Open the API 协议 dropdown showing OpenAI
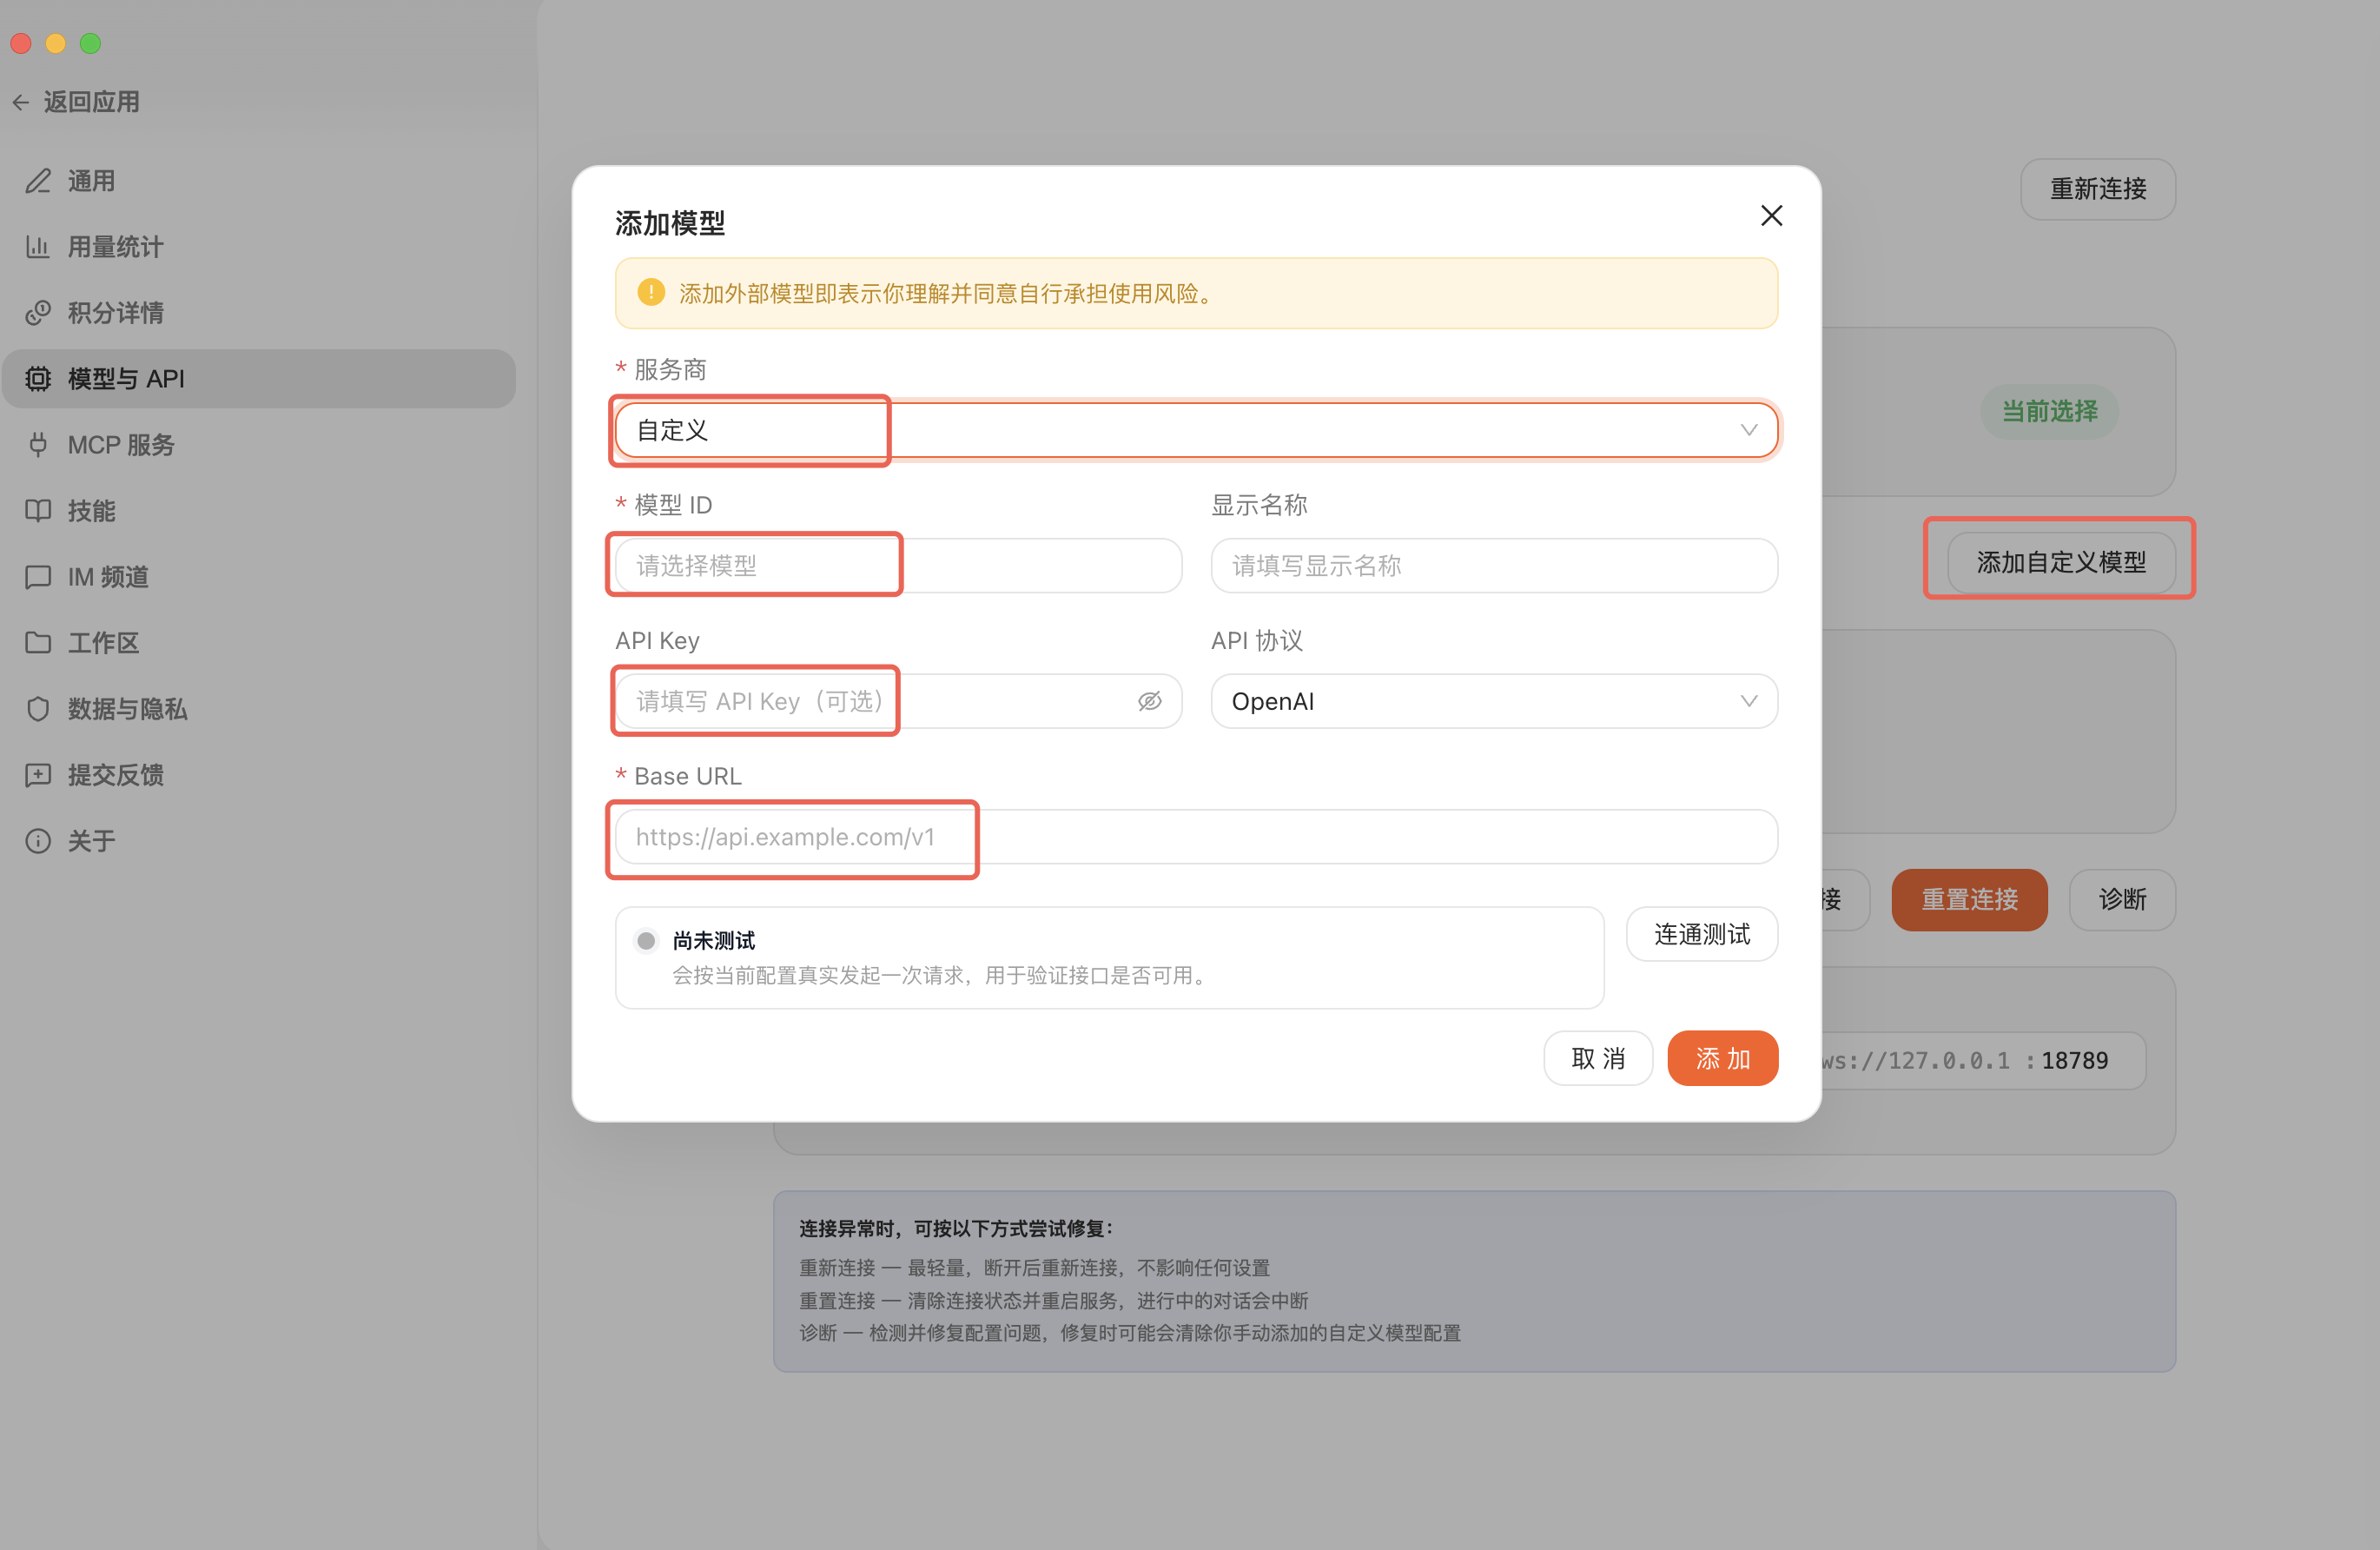Image resolution: width=2380 pixels, height=1550 pixels. (1493, 701)
